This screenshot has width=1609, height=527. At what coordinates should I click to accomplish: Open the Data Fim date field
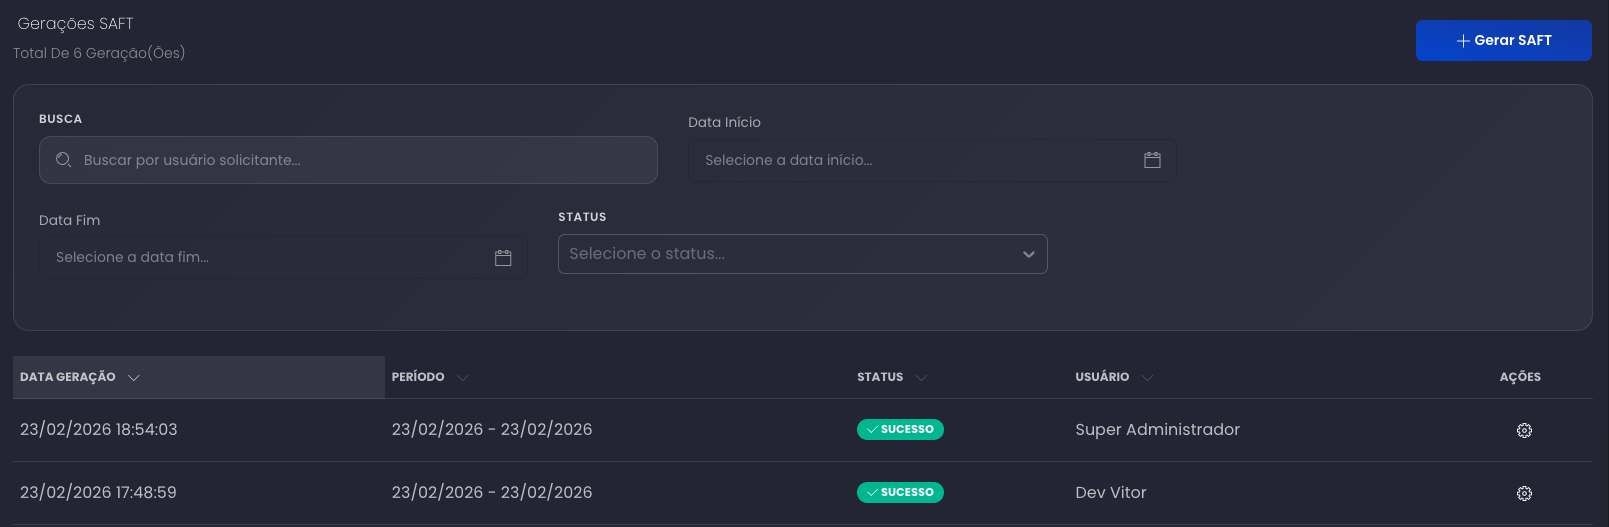(x=283, y=257)
